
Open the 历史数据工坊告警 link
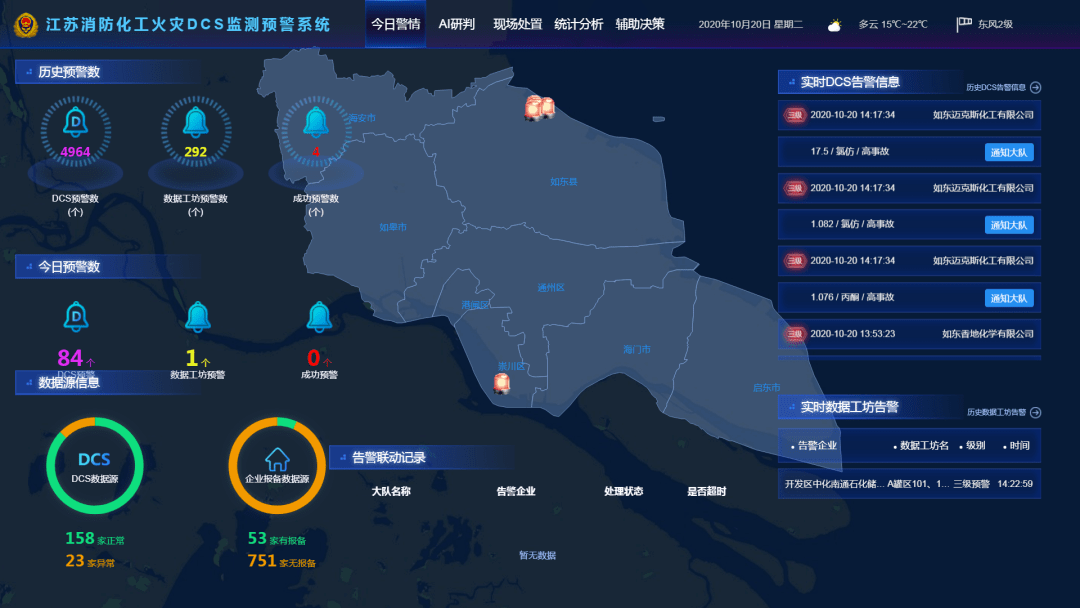[997, 412]
